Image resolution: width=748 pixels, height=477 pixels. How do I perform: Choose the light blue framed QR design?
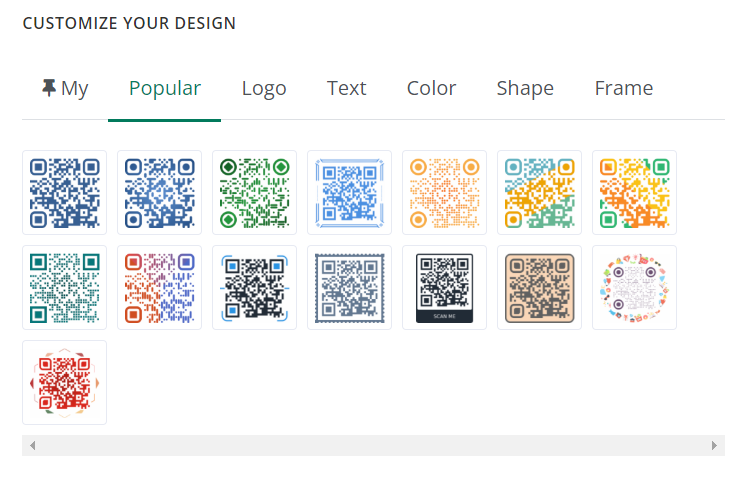[x=350, y=193]
